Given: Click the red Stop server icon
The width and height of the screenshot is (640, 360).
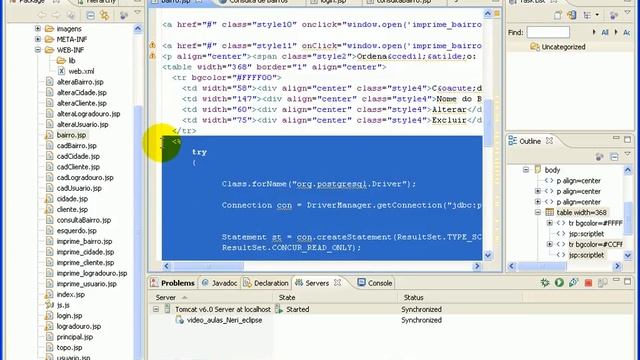Looking at the screenshot, I should (x=588, y=283).
